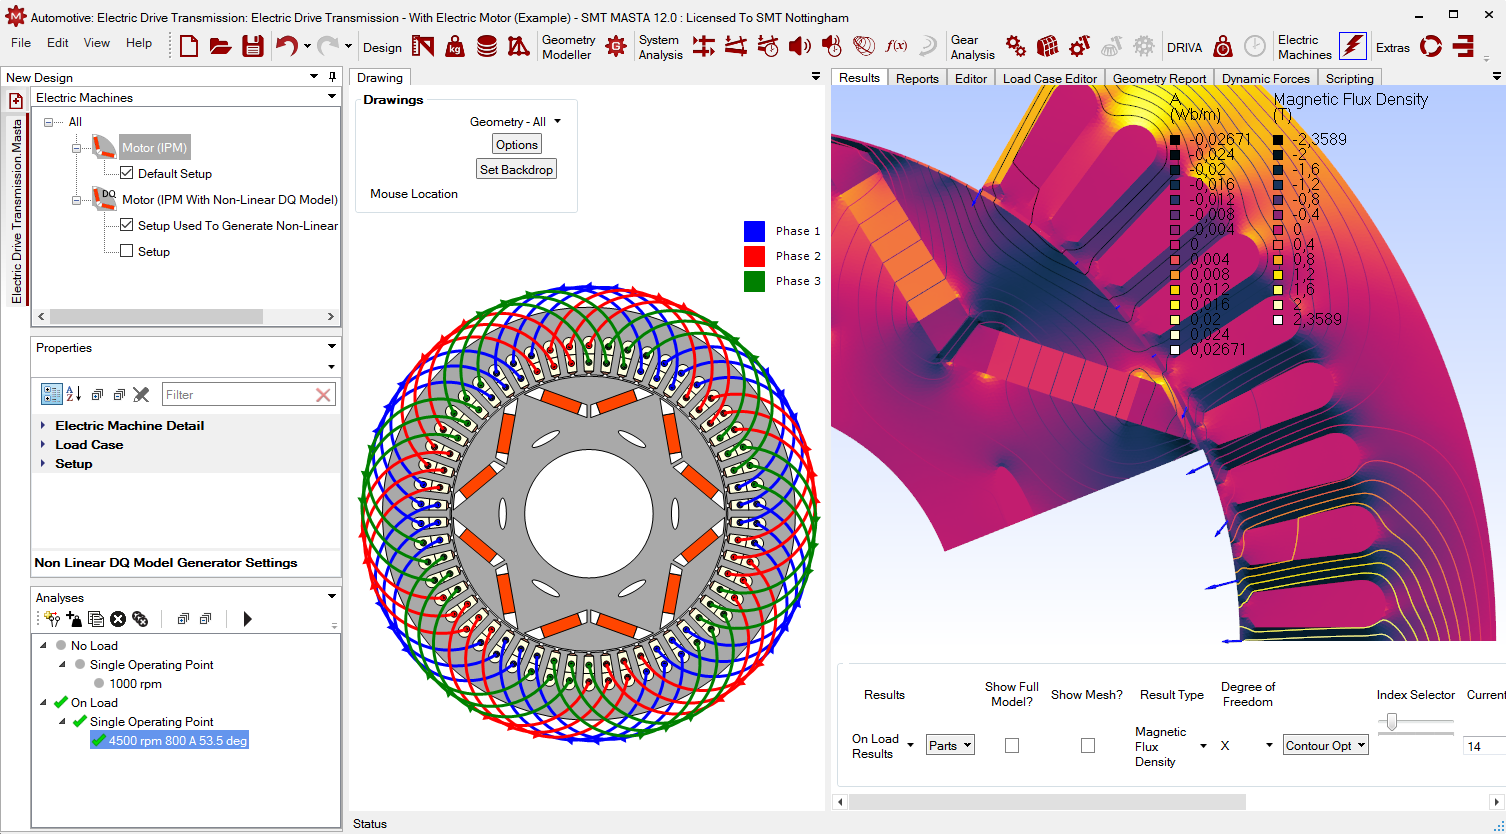Image resolution: width=1506 pixels, height=834 pixels.
Task: Uncheck the Default Setup checkbox
Action: (x=126, y=173)
